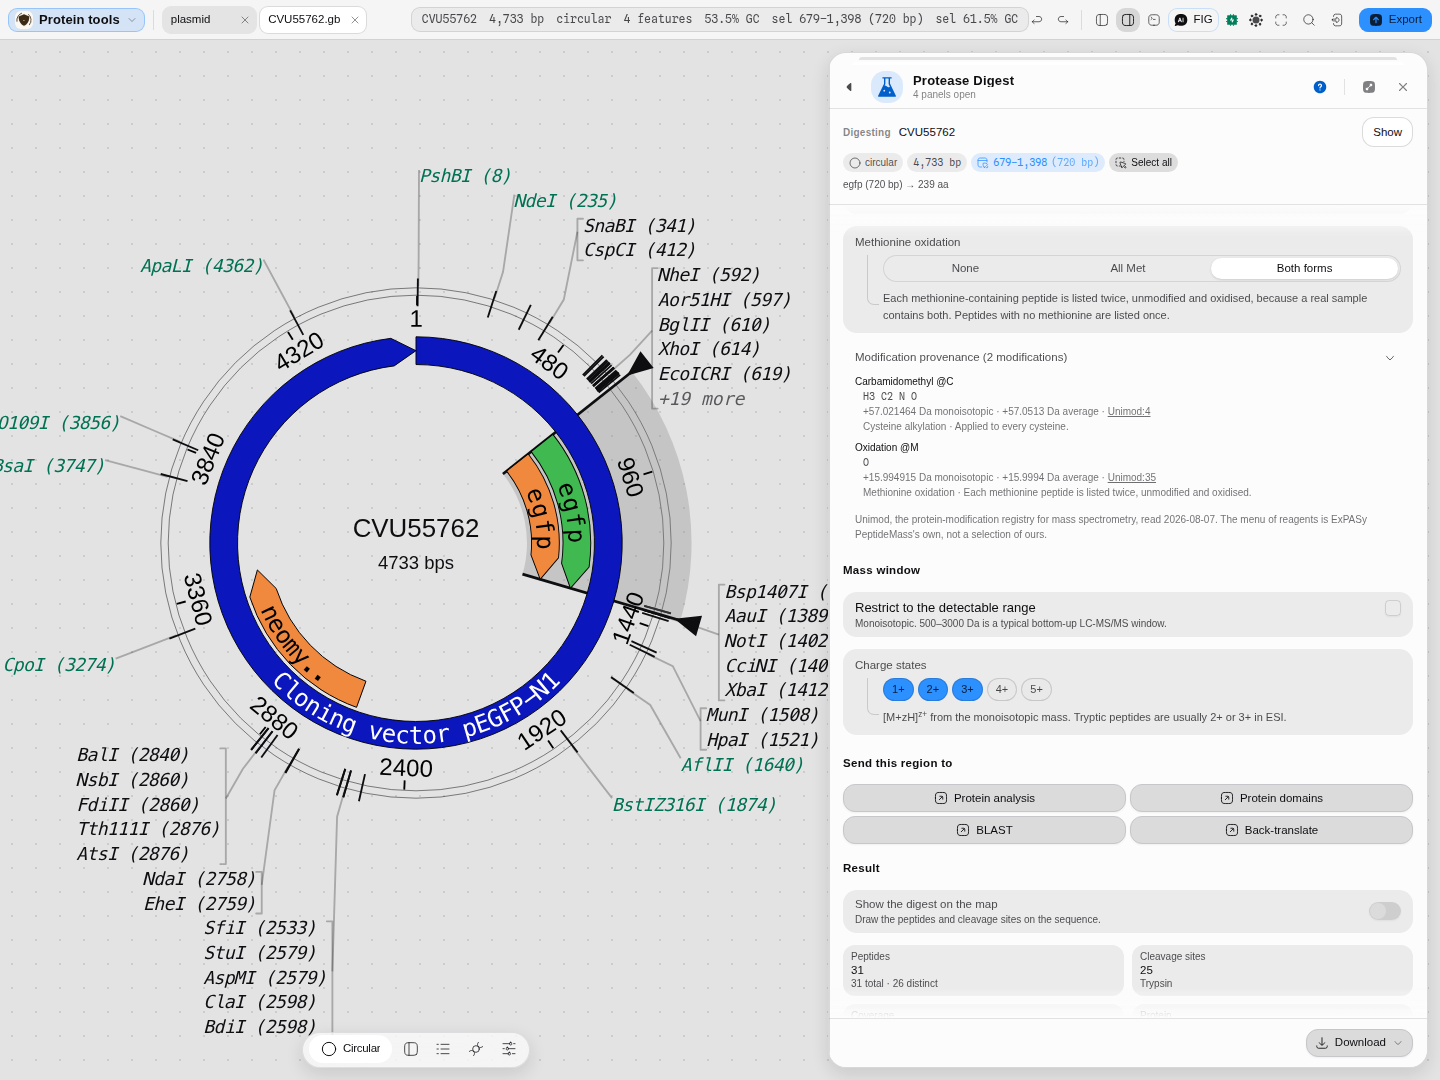Click the Export button
1440x1080 pixels.
point(1395,20)
